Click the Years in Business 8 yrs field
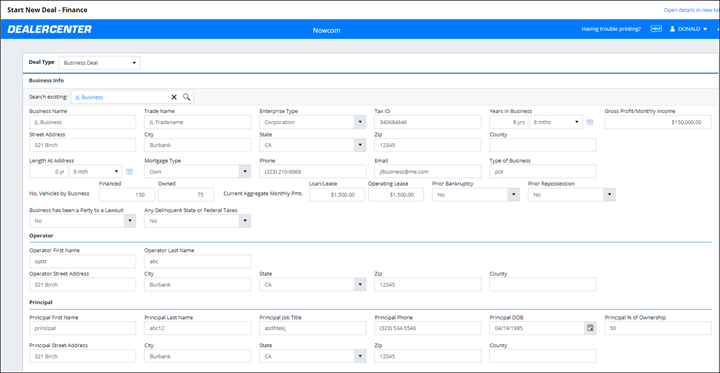The height and width of the screenshot is (373, 720). coord(509,122)
